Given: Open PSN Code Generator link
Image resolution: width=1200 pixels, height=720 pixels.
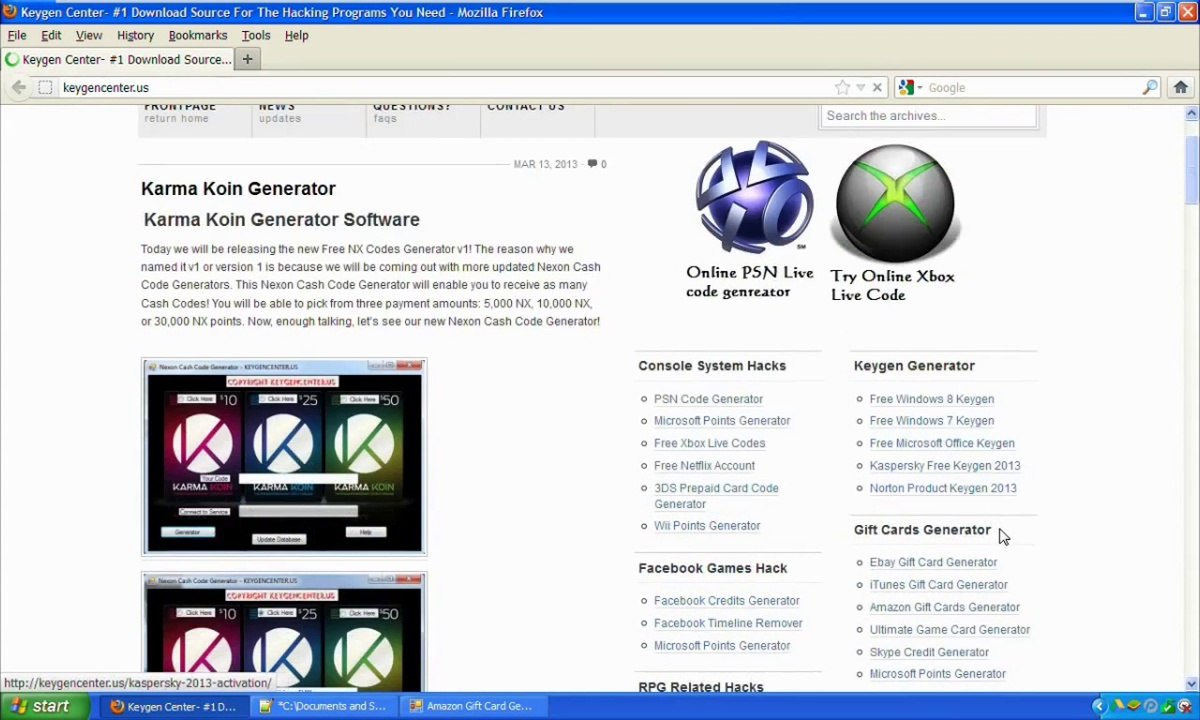Looking at the screenshot, I should [708, 399].
